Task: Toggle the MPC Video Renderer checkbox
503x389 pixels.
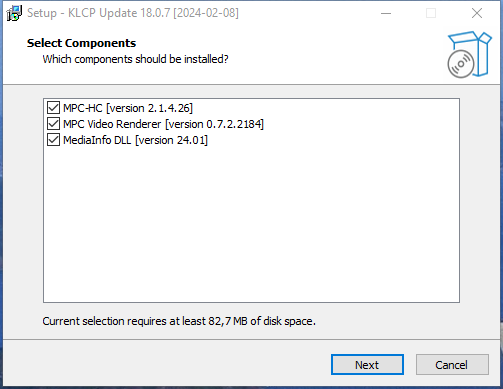Action: tap(53, 124)
